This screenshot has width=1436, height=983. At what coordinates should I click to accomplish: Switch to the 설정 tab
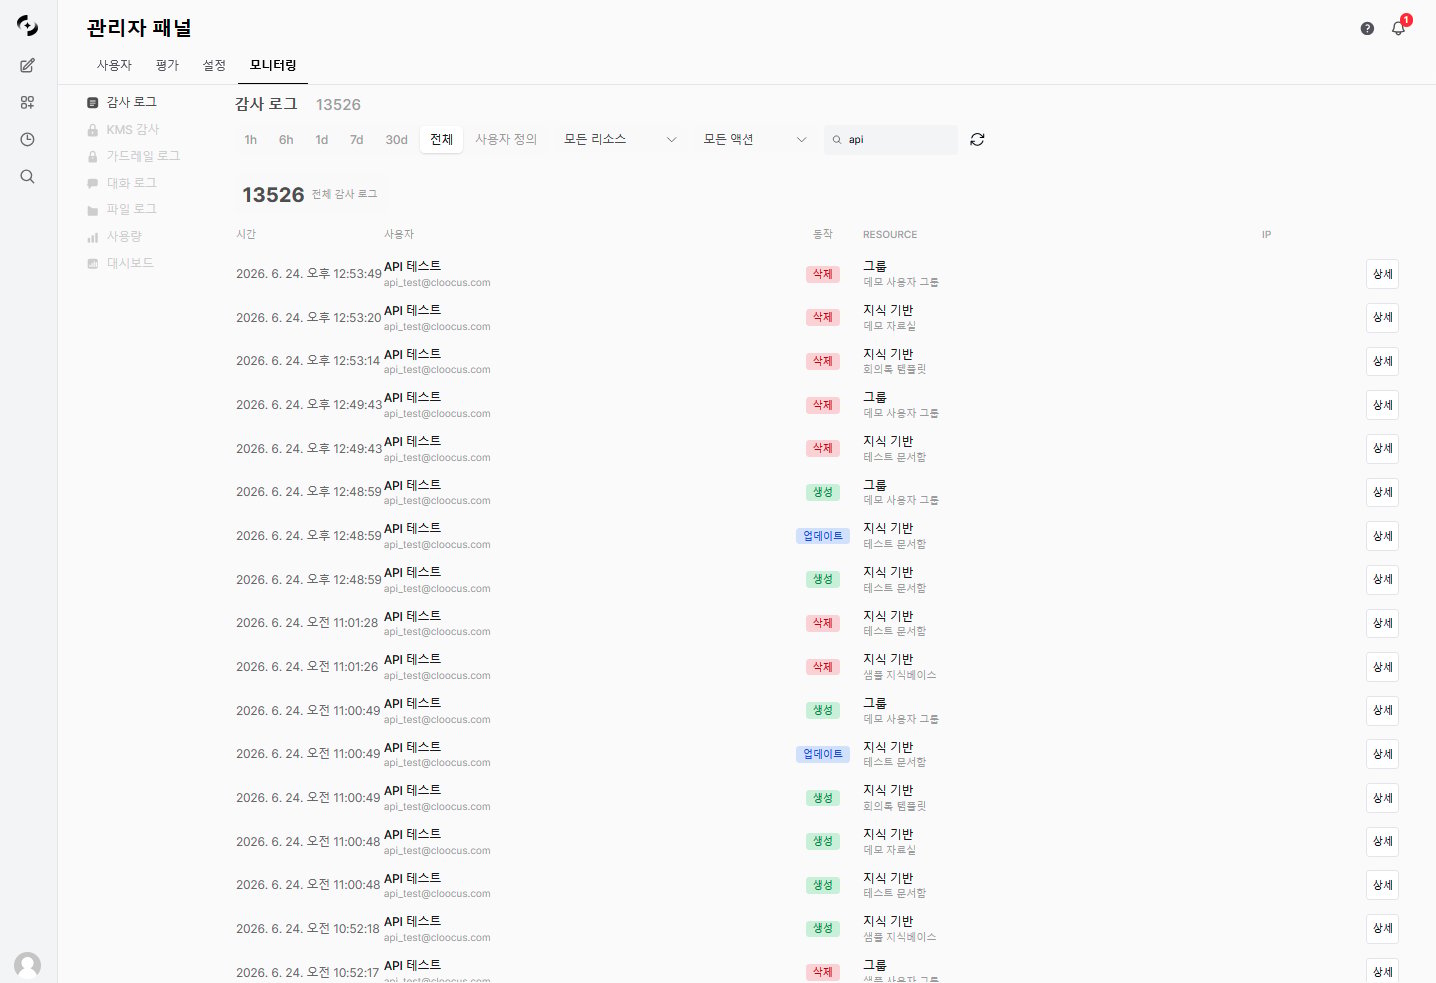[214, 65]
